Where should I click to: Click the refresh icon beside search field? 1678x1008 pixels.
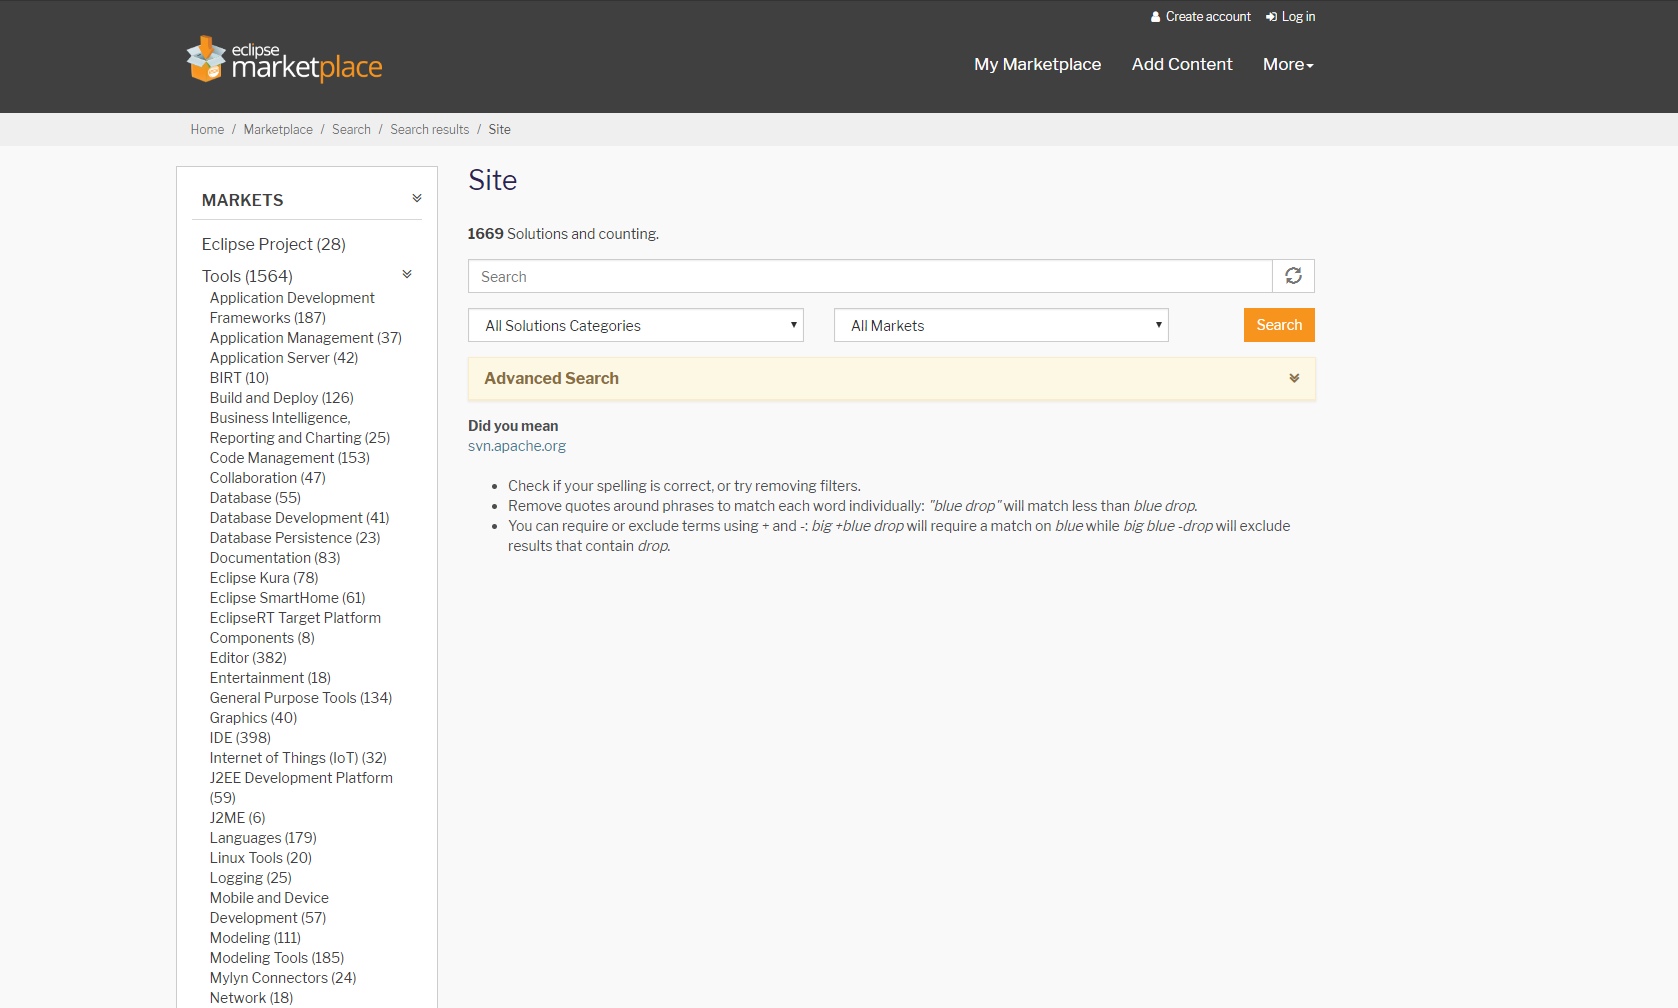tap(1293, 276)
